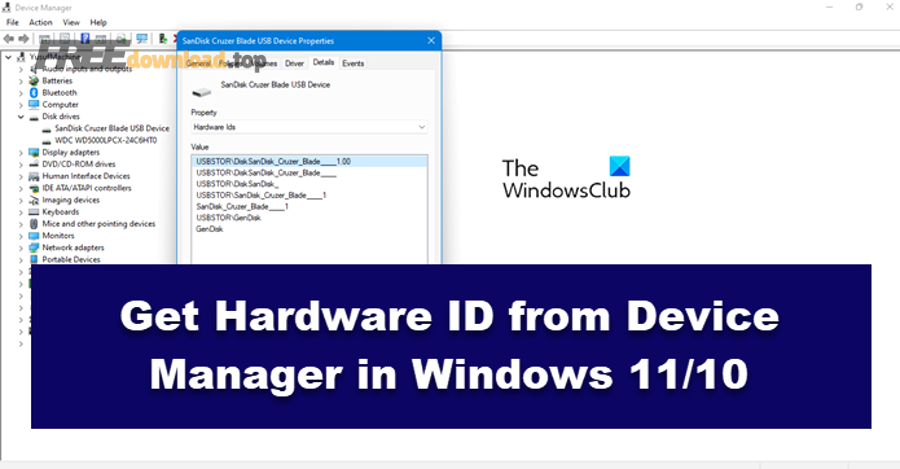
Task: Click the Forward arrow in the toolbar
Action: click(x=24, y=38)
